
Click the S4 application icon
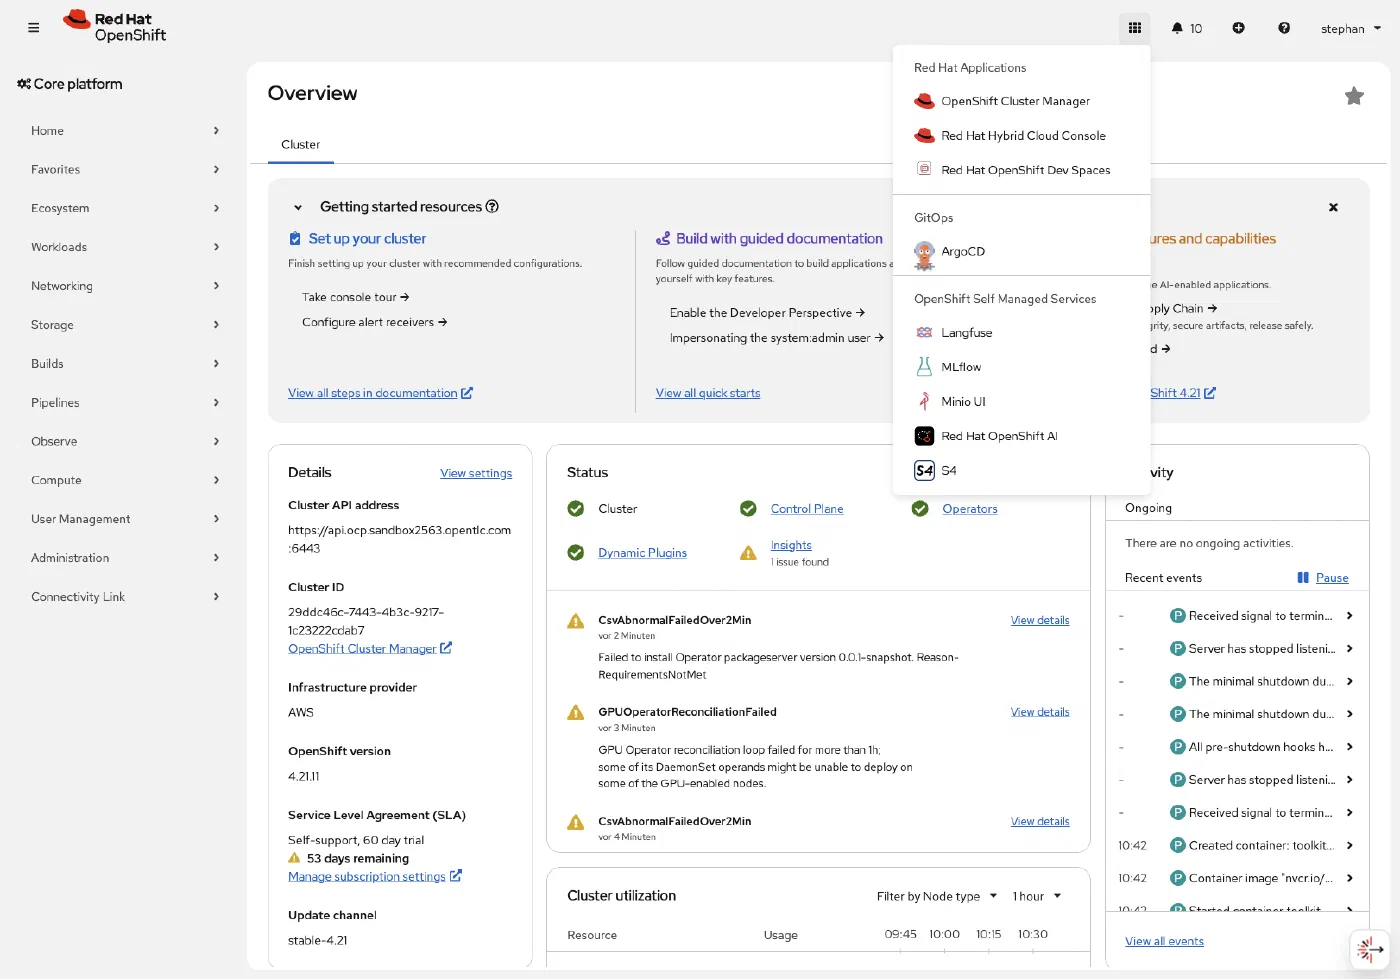[x=924, y=470]
